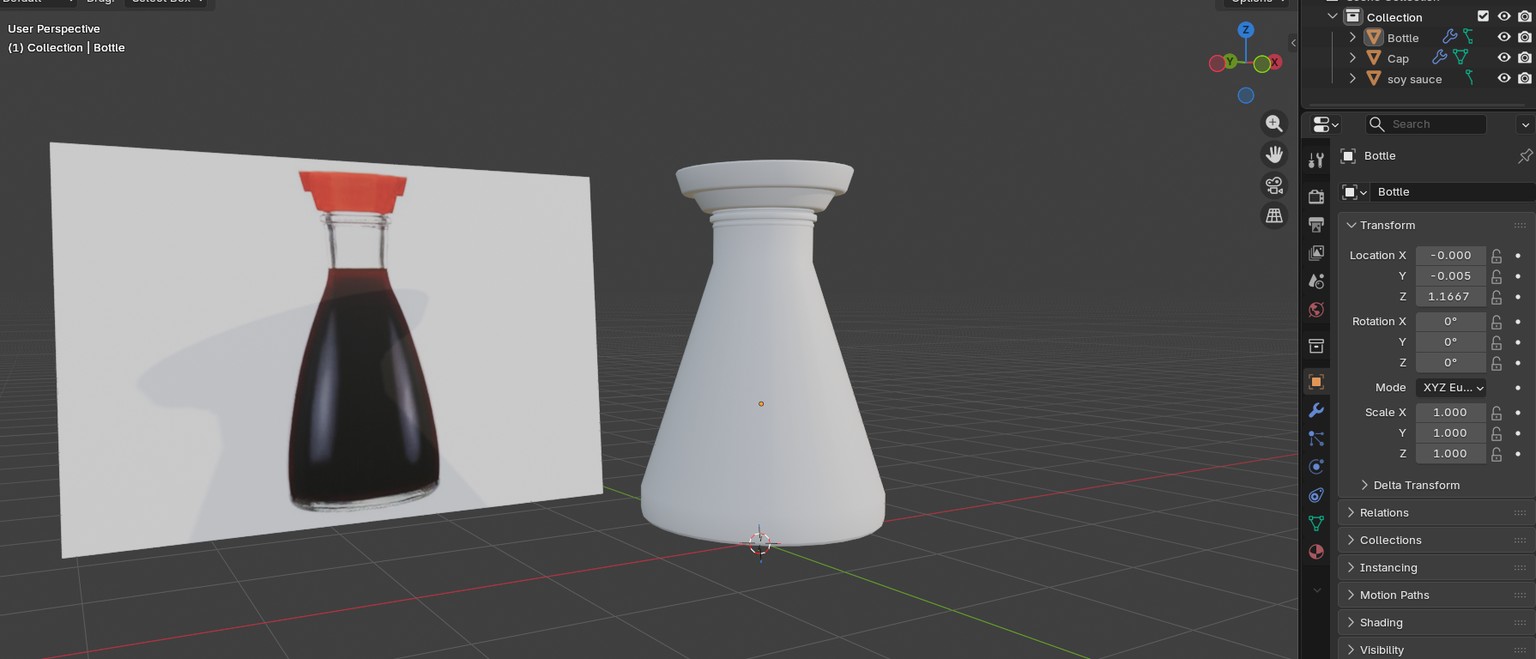The height and width of the screenshot is (659, 1536).
Task: Expand the Cap item in outliner
Action: (1353, 58)
